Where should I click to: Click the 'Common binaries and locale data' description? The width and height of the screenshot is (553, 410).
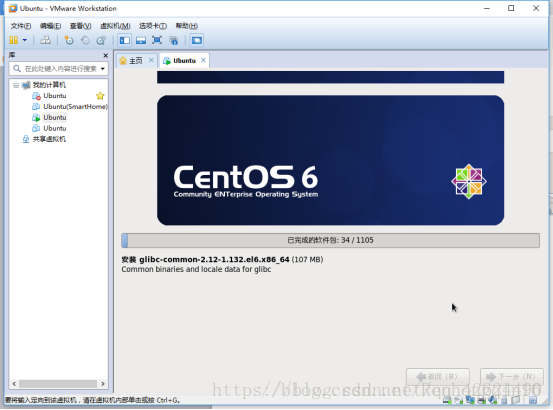[196, 269]
